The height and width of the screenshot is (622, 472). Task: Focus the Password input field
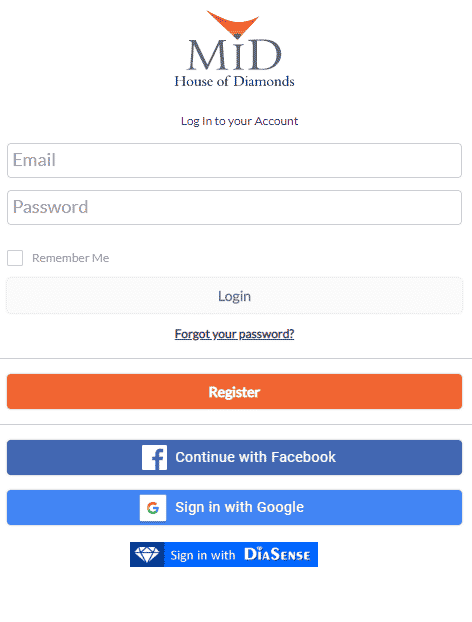tap(234, 207)
